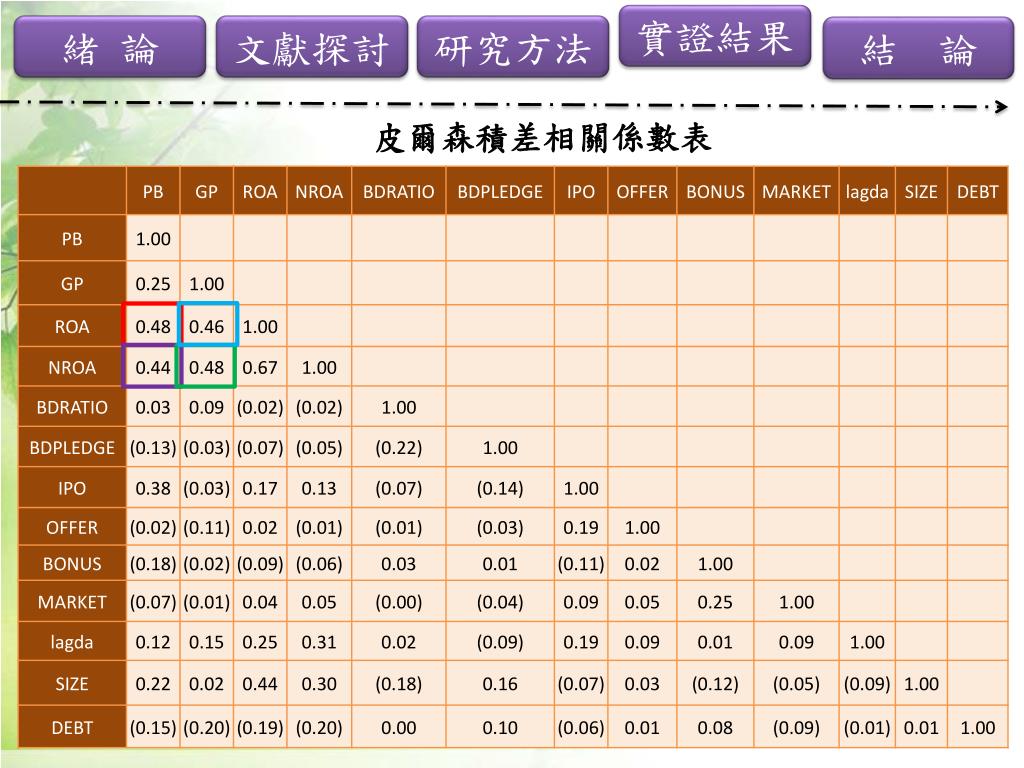
Task: Select the NROA–GP cell showing 0.48
Action: [206, 367]
